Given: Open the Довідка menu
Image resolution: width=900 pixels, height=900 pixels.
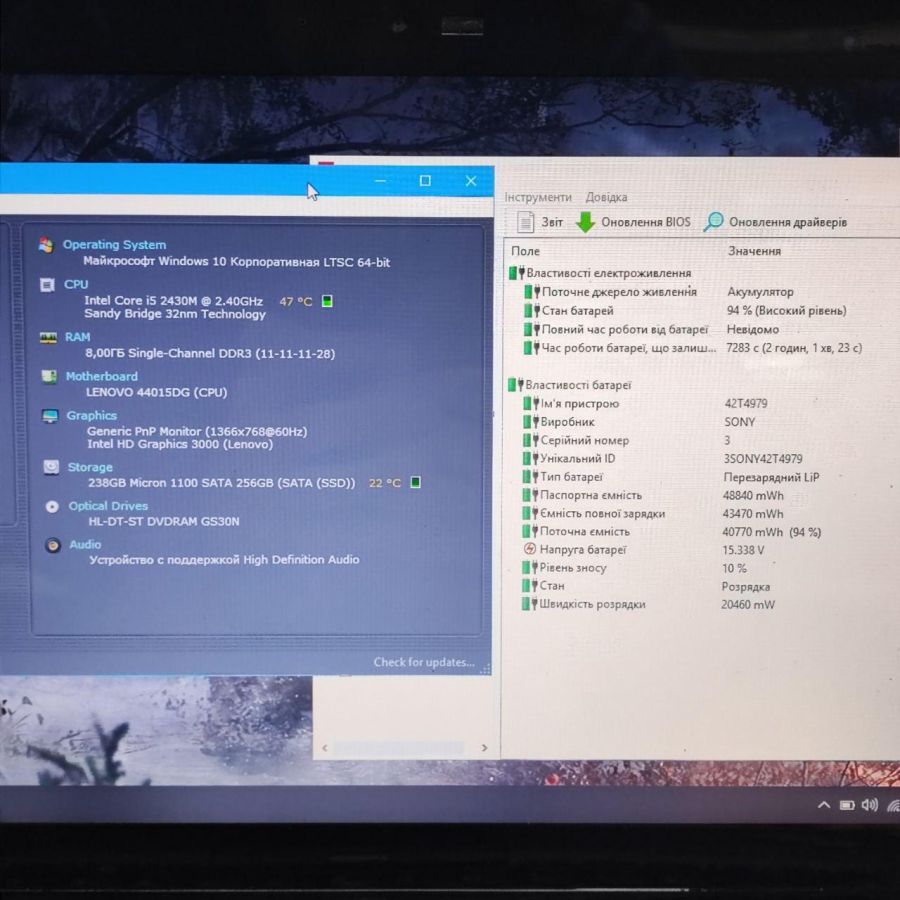Looking at the screenshot, I should click(x=606, y=197).
